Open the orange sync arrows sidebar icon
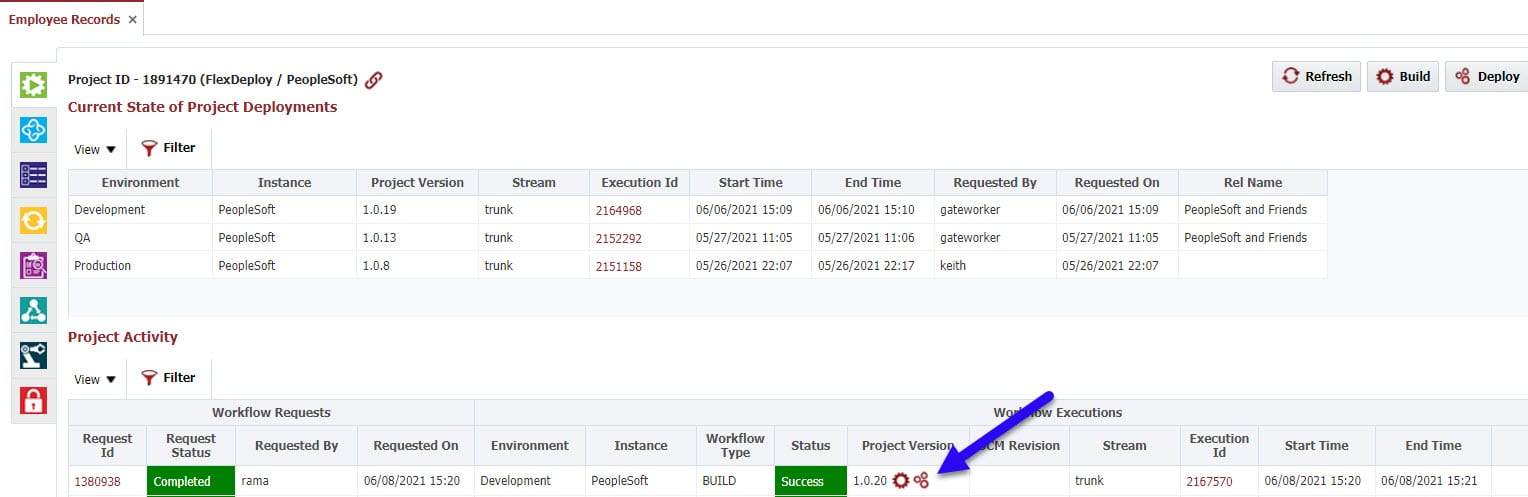 pos(34,220)
